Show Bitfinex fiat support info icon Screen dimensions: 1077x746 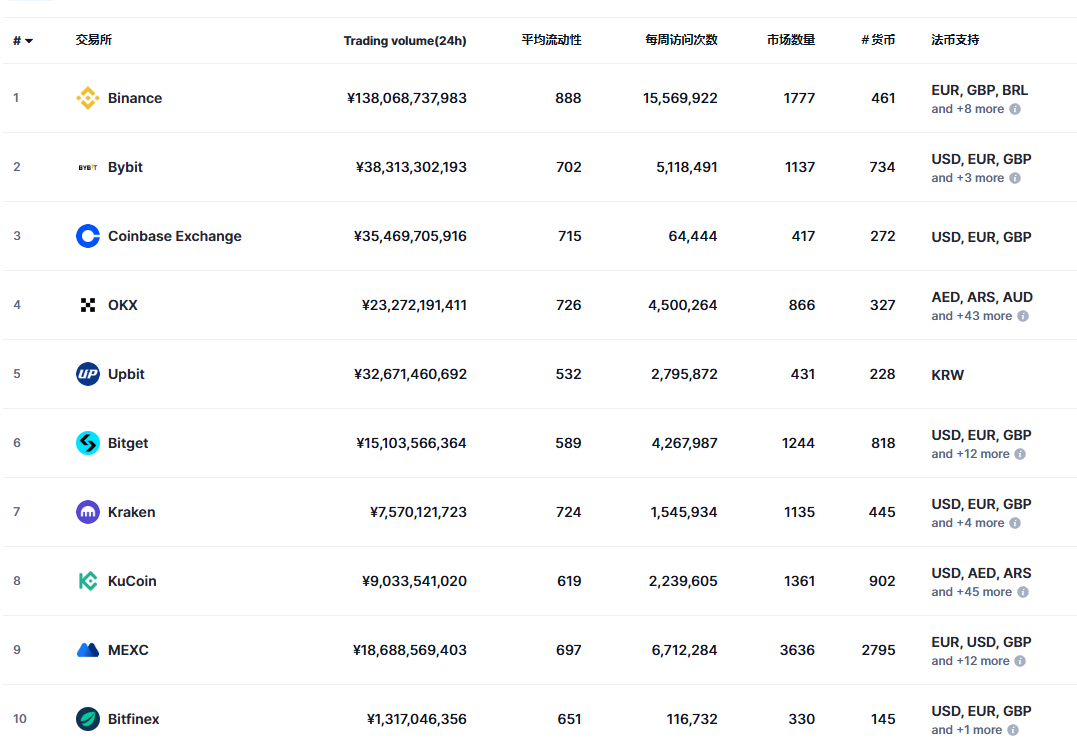pyautogui.click(x=1013, y=730)
